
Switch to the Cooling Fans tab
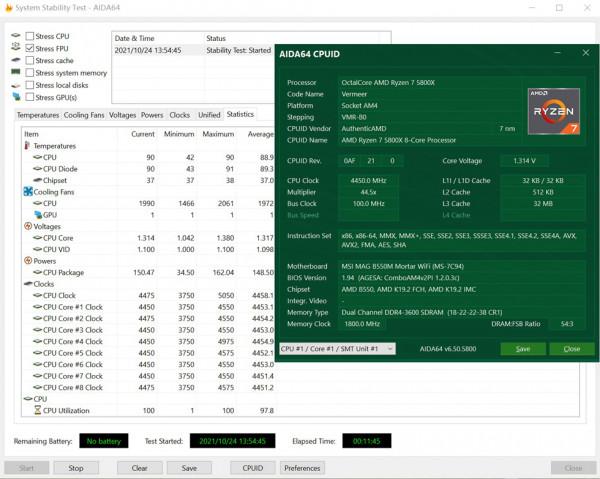pos(84,115)
